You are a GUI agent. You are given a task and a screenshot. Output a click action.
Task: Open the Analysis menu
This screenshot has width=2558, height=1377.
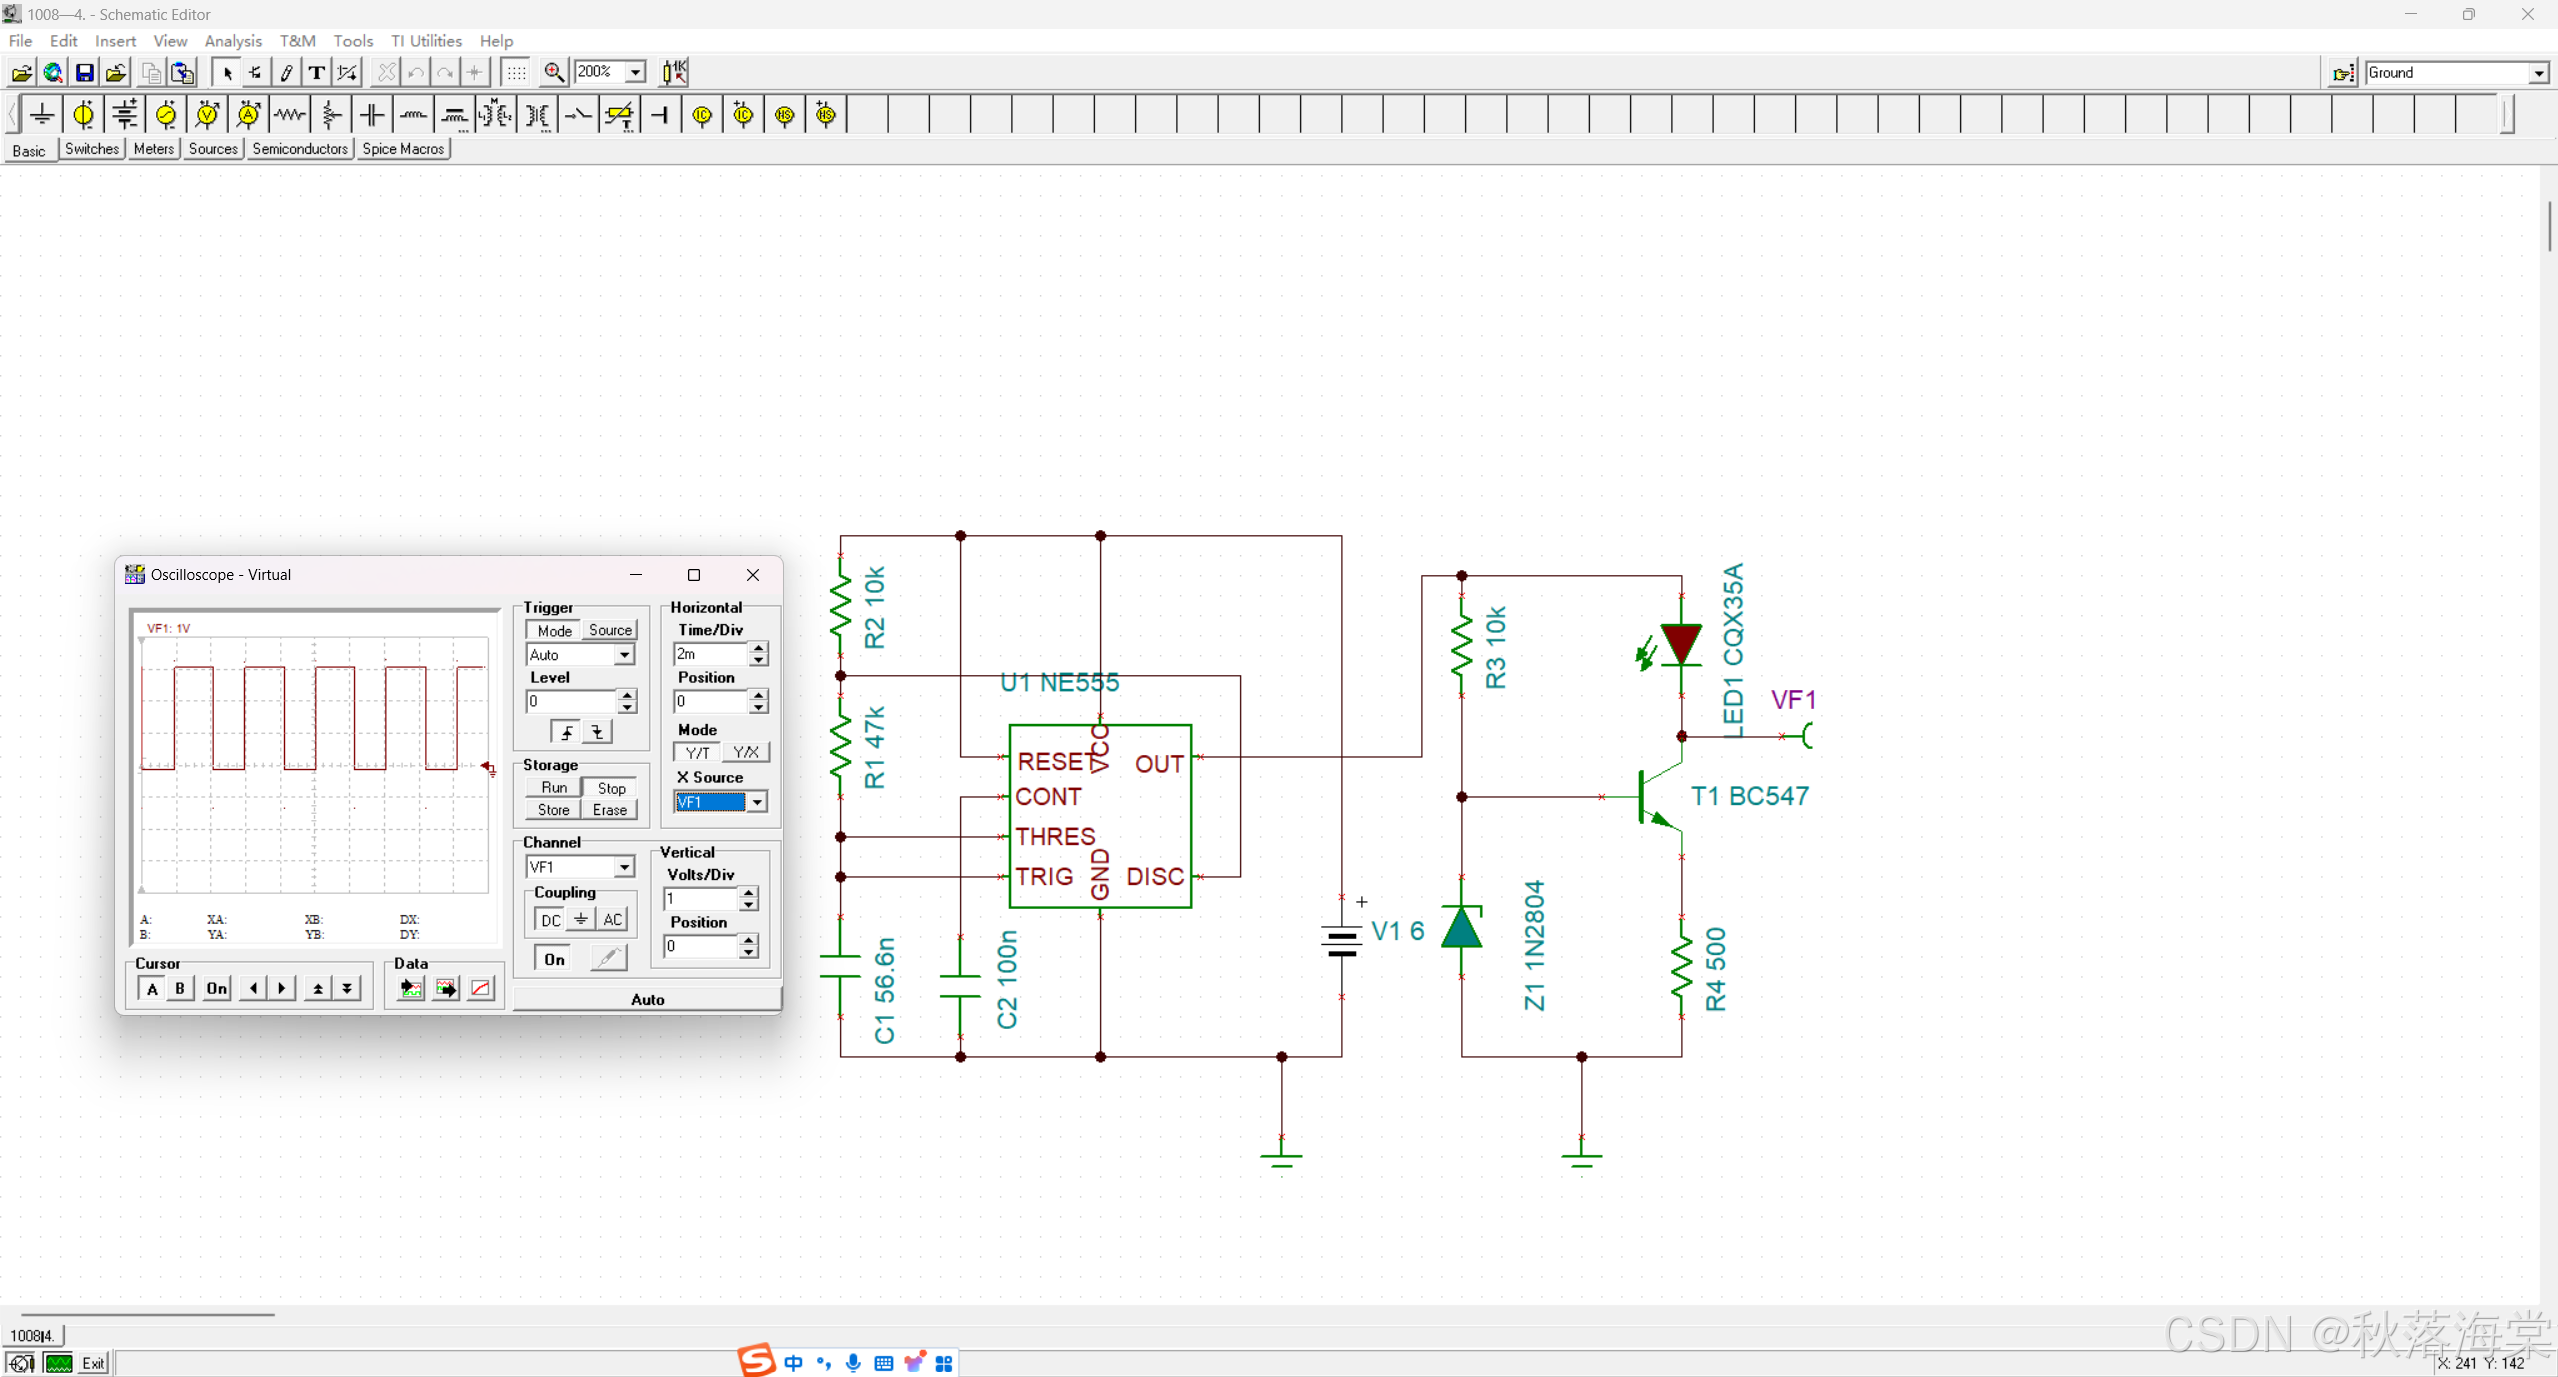[232, 41]
